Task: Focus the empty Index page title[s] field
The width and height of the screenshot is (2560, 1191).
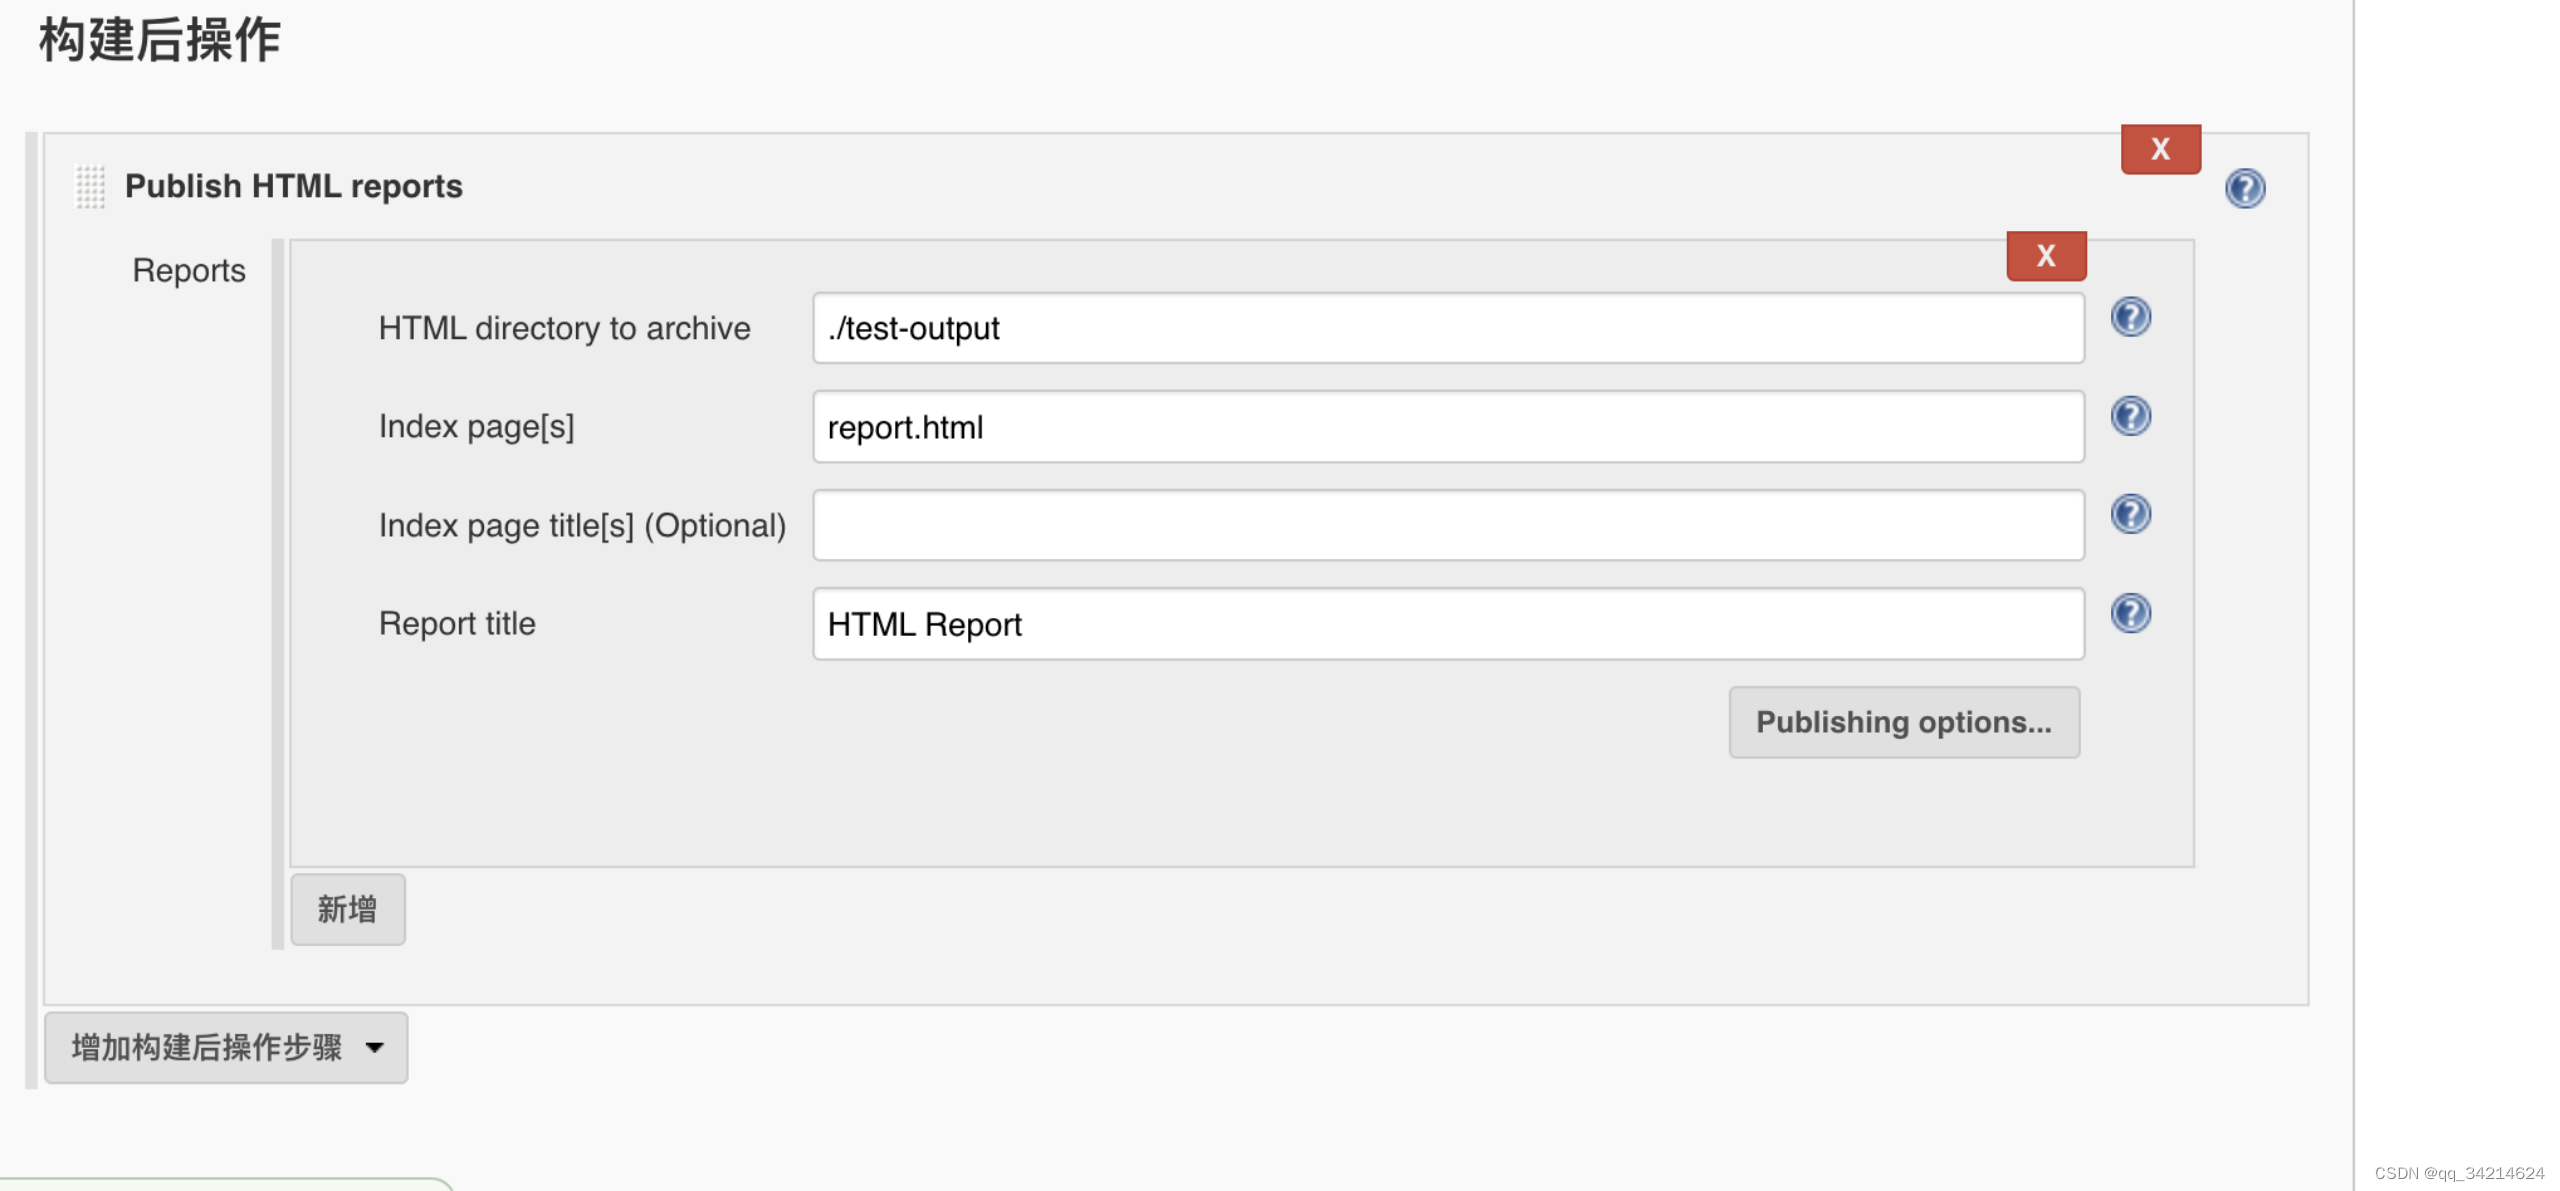Action: [1447, 525]
